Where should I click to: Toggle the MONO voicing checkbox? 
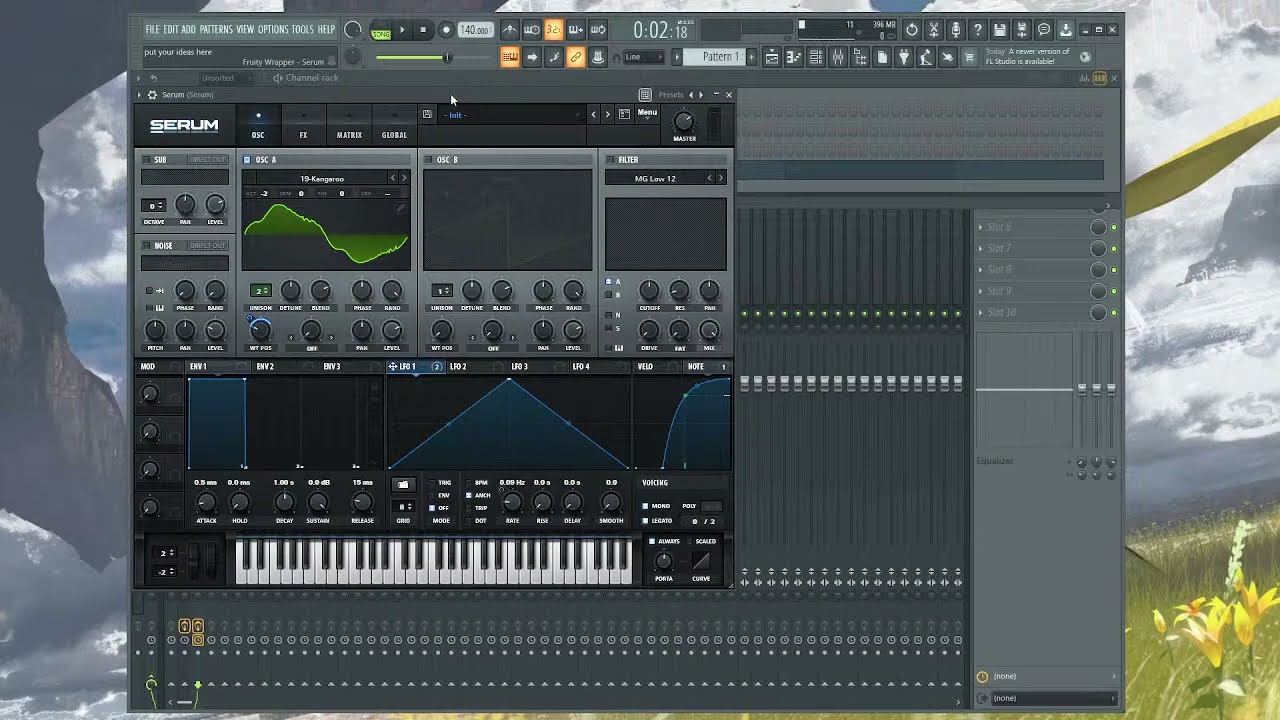point(645,506)
